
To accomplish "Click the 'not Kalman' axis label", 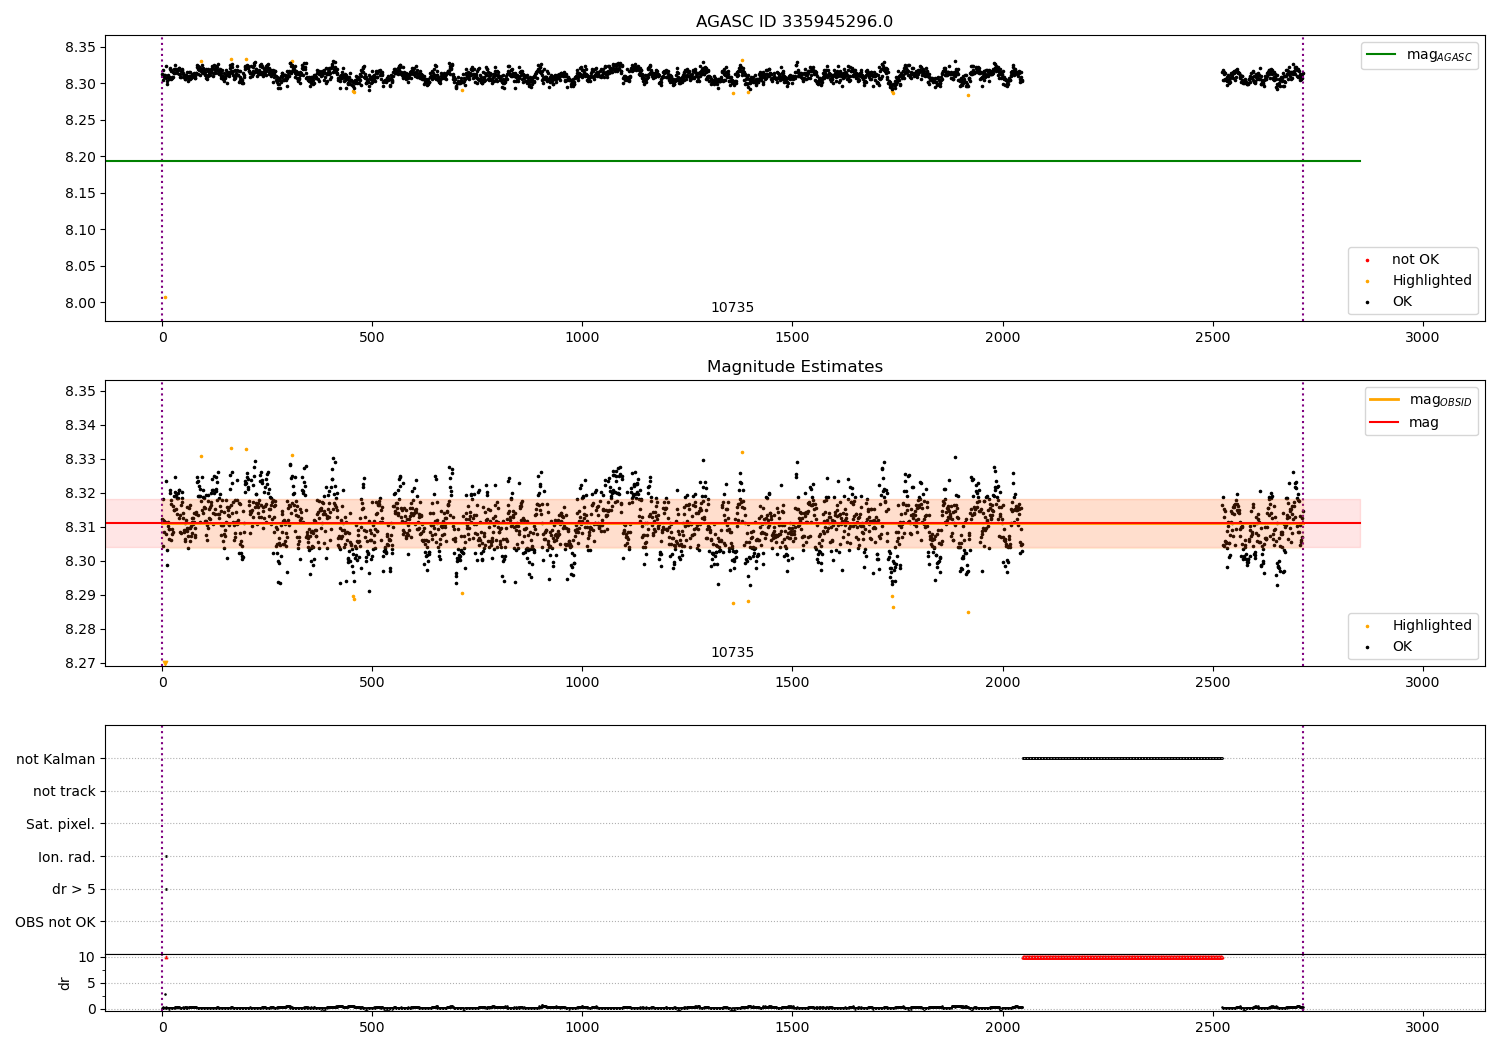I will (x=55, y=759).
